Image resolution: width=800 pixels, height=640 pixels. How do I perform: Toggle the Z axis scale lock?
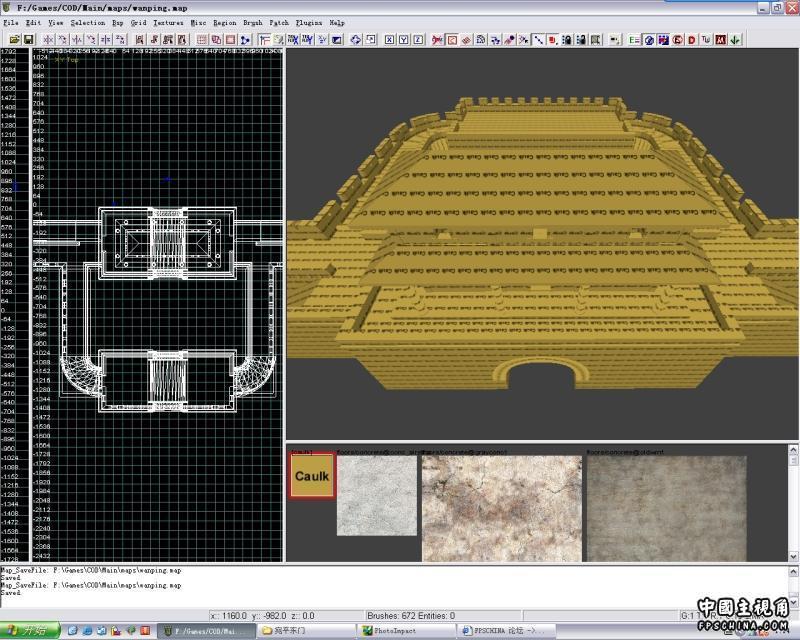pyautogui.click(x=418, y=40)
